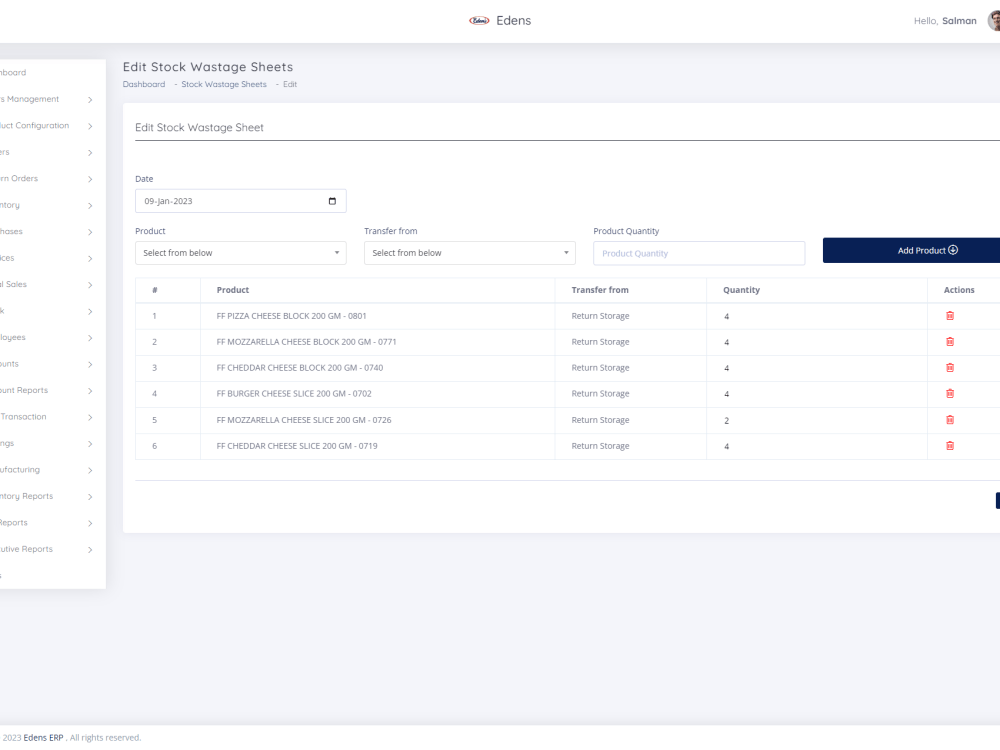Click the Transfer from column header

coord(600,290)
